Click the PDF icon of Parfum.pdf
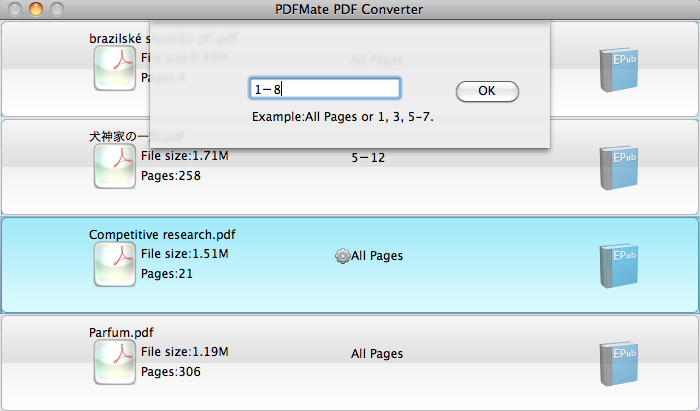This screenshot has height=411, width=700. 115,362
